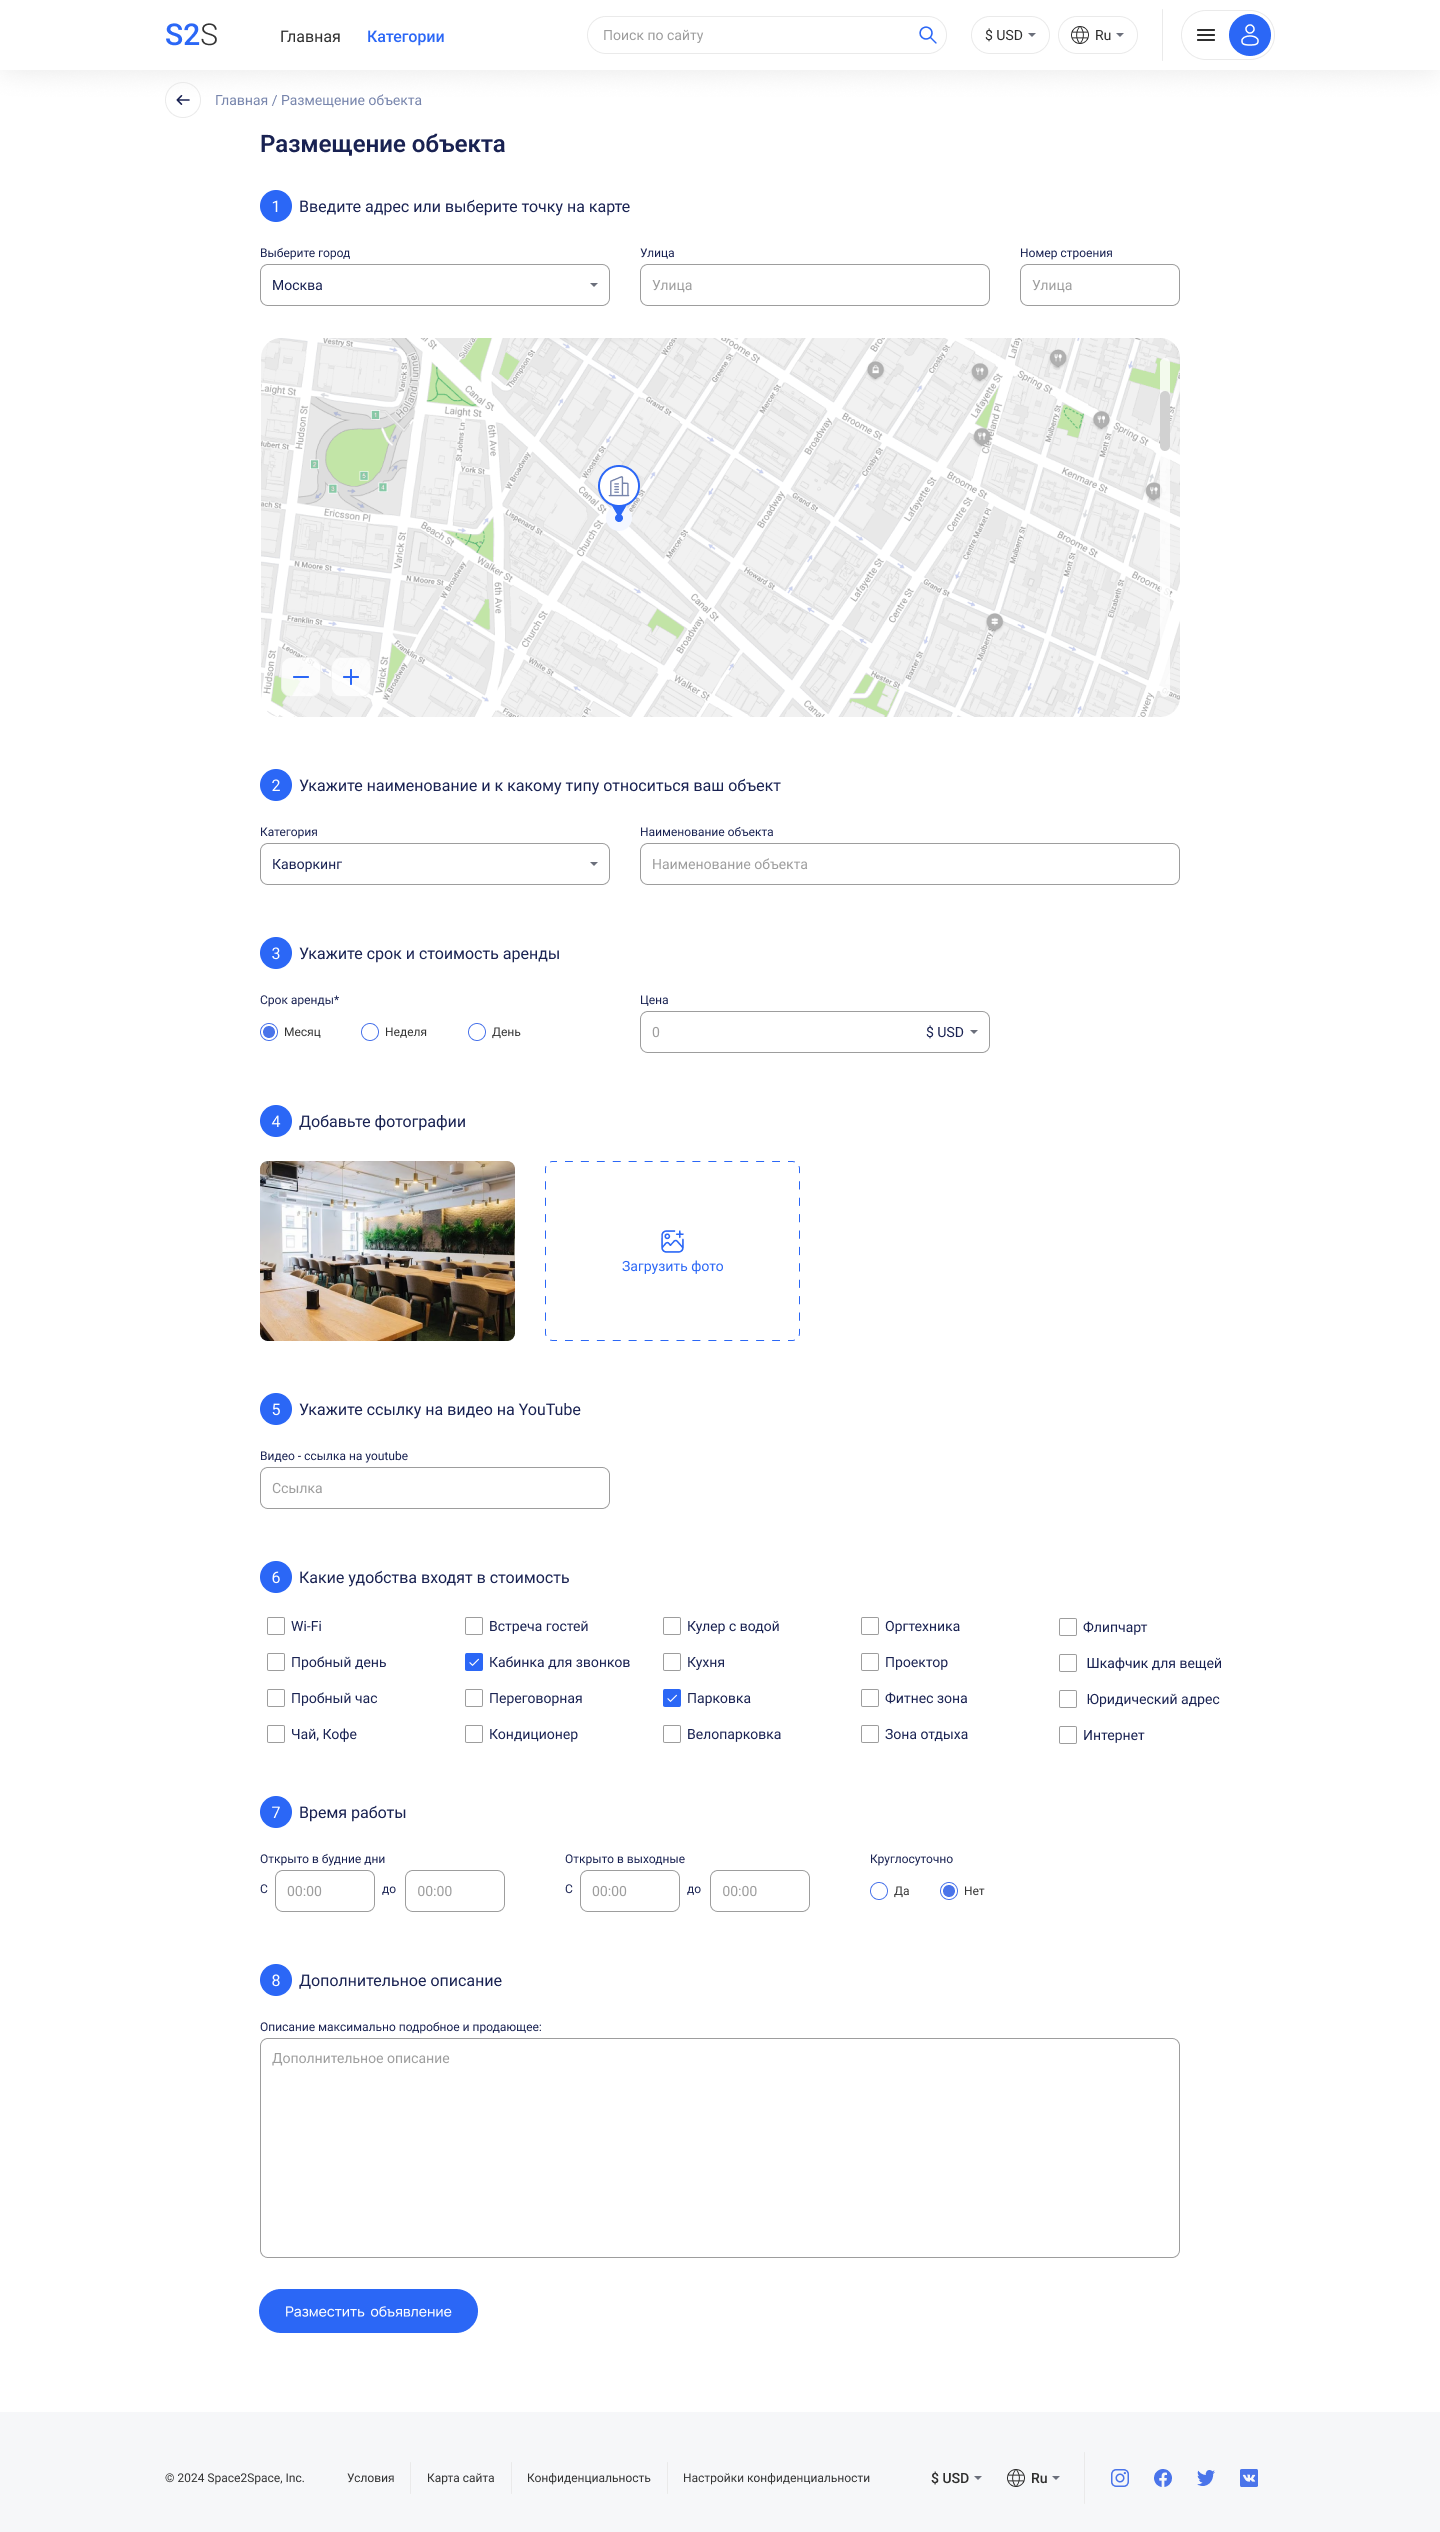Image resolution: width=1440 pixels, height=2532 pixels.
Task: Open Настройки конфиденциальности footer link
Action: point(776,2478)
